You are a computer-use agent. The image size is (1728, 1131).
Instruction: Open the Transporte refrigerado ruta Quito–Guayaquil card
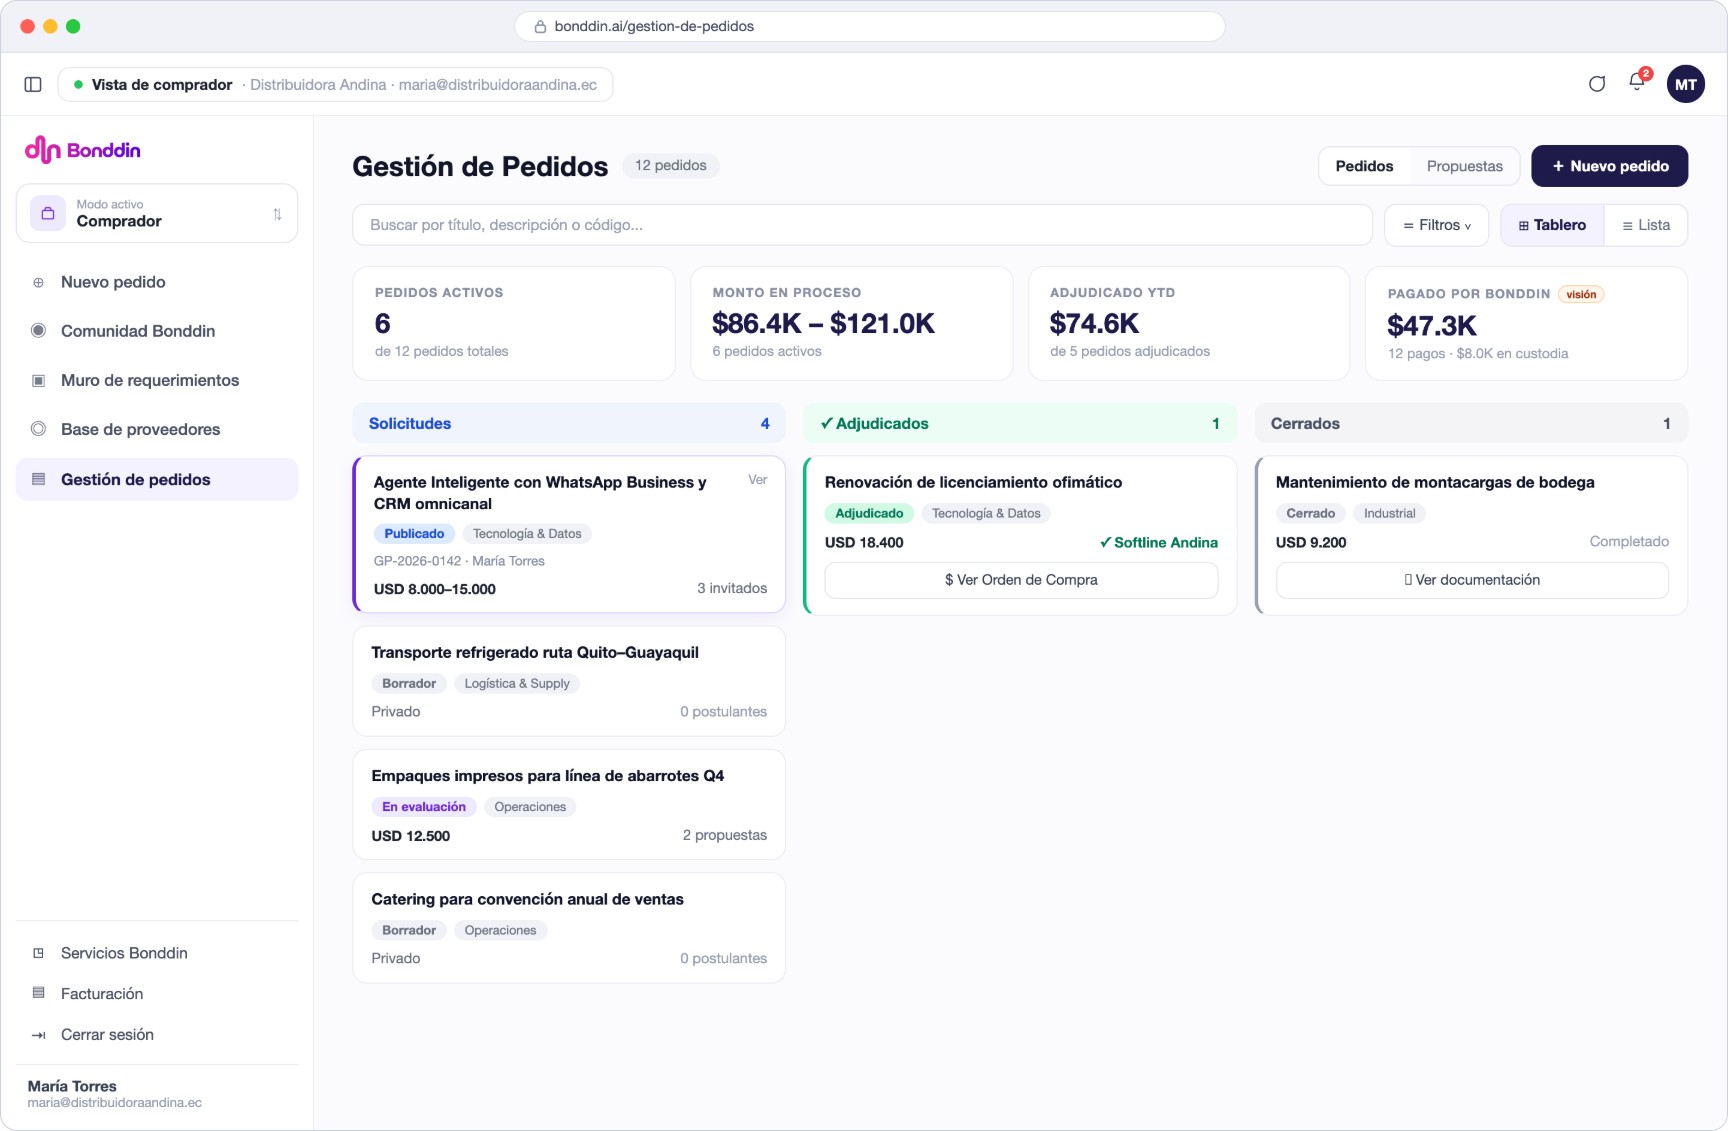point(569,681)
